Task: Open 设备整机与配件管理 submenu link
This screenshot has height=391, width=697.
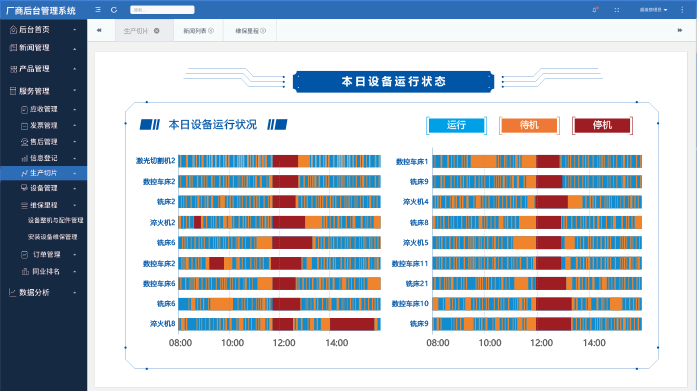Action: 55,220
